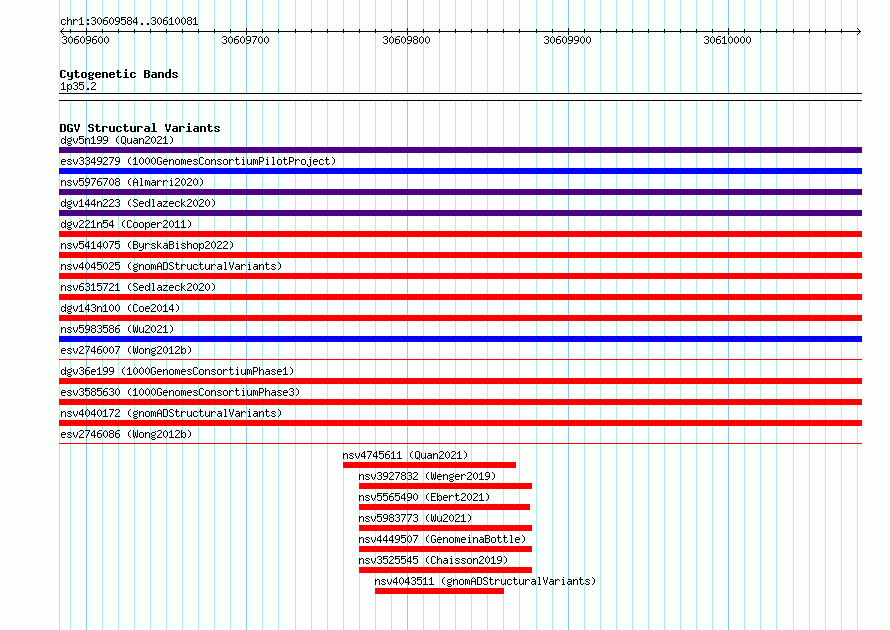Open nsv5414075 (ByrskaBishop2022) label

point(147,245)
